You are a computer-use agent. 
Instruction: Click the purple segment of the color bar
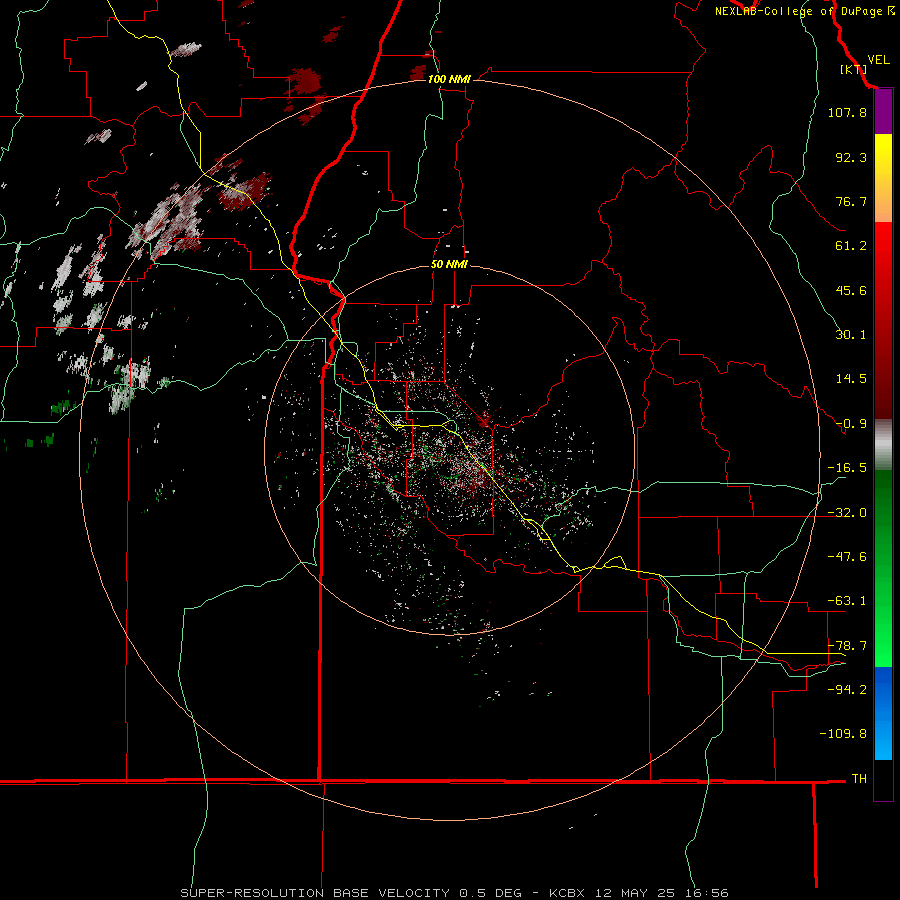[x=883, y=112]
